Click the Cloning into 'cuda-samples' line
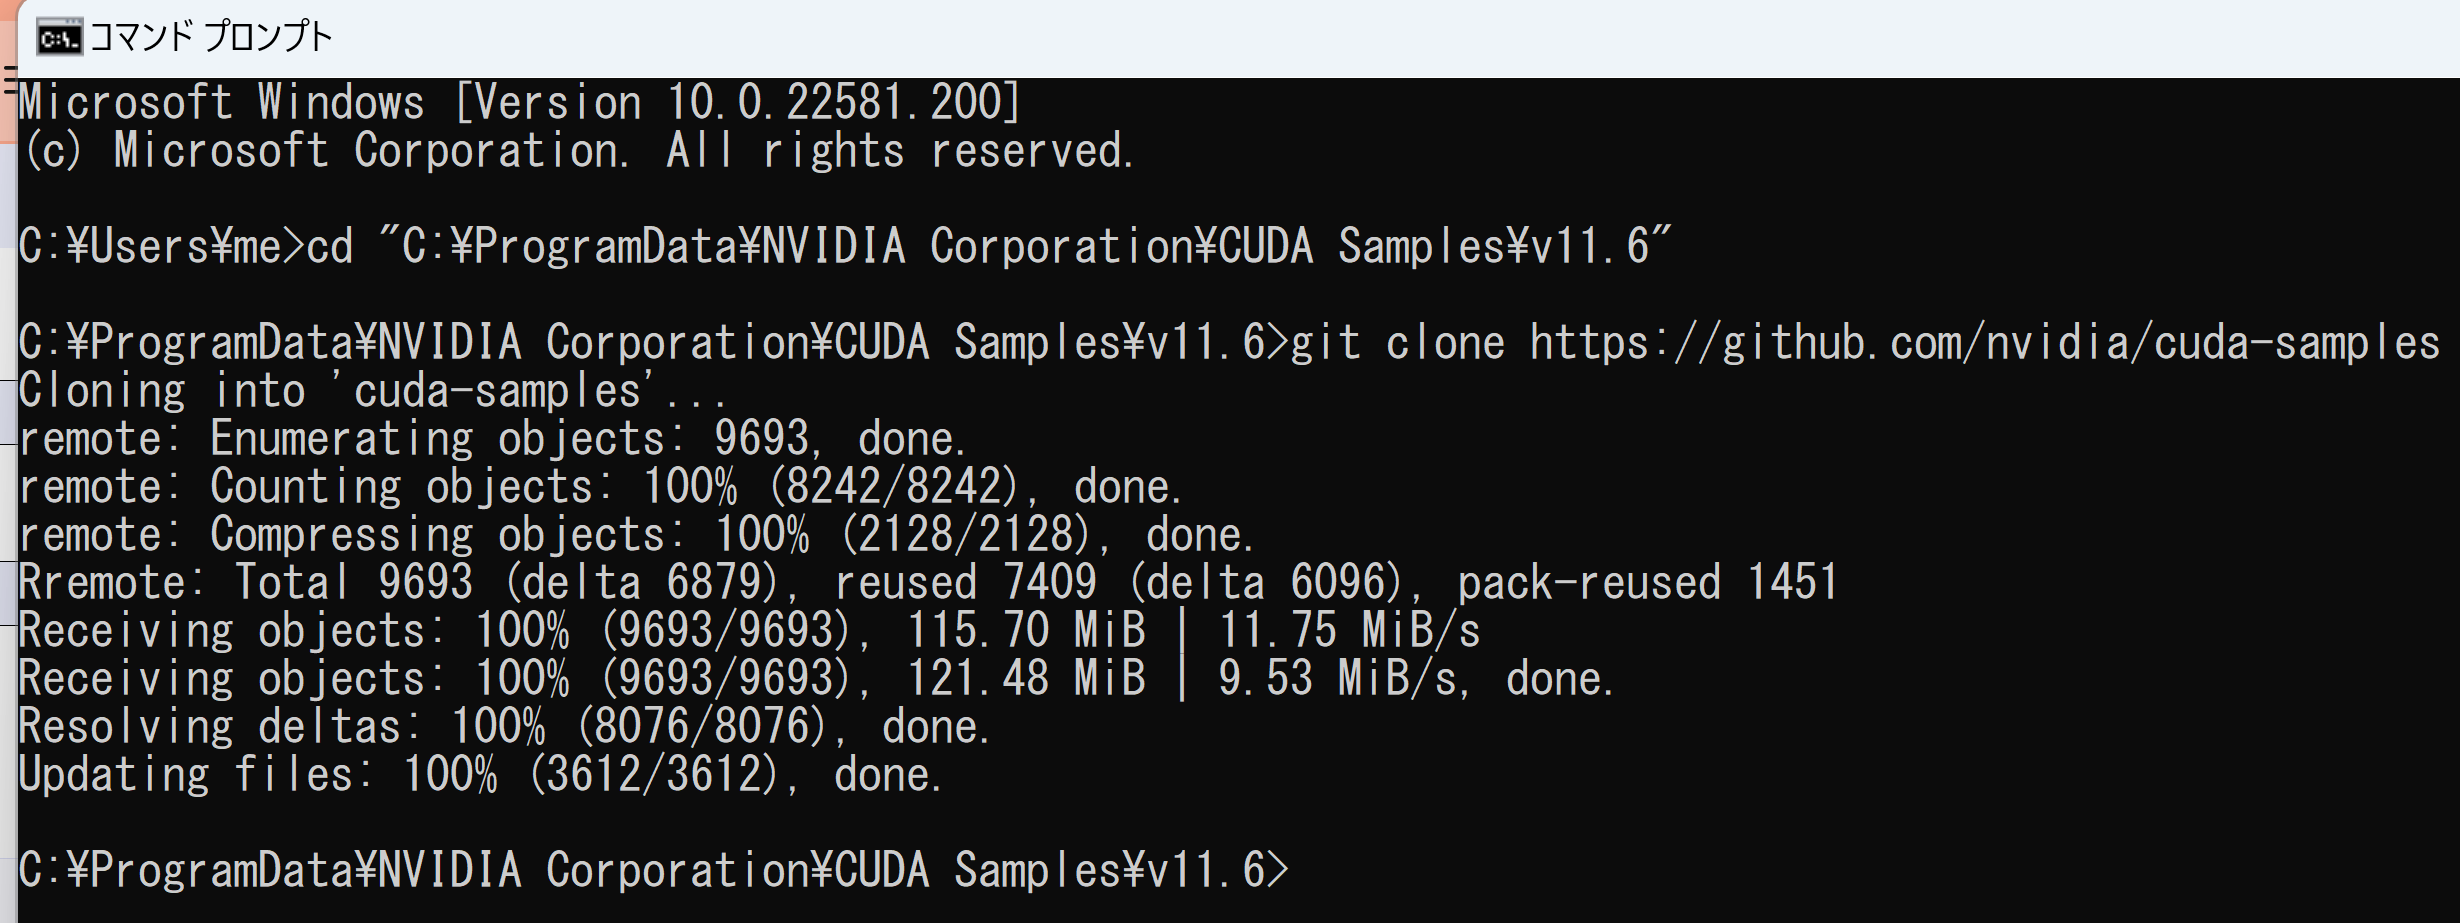The image size is (2460, 923). click(x=373, y=391)
